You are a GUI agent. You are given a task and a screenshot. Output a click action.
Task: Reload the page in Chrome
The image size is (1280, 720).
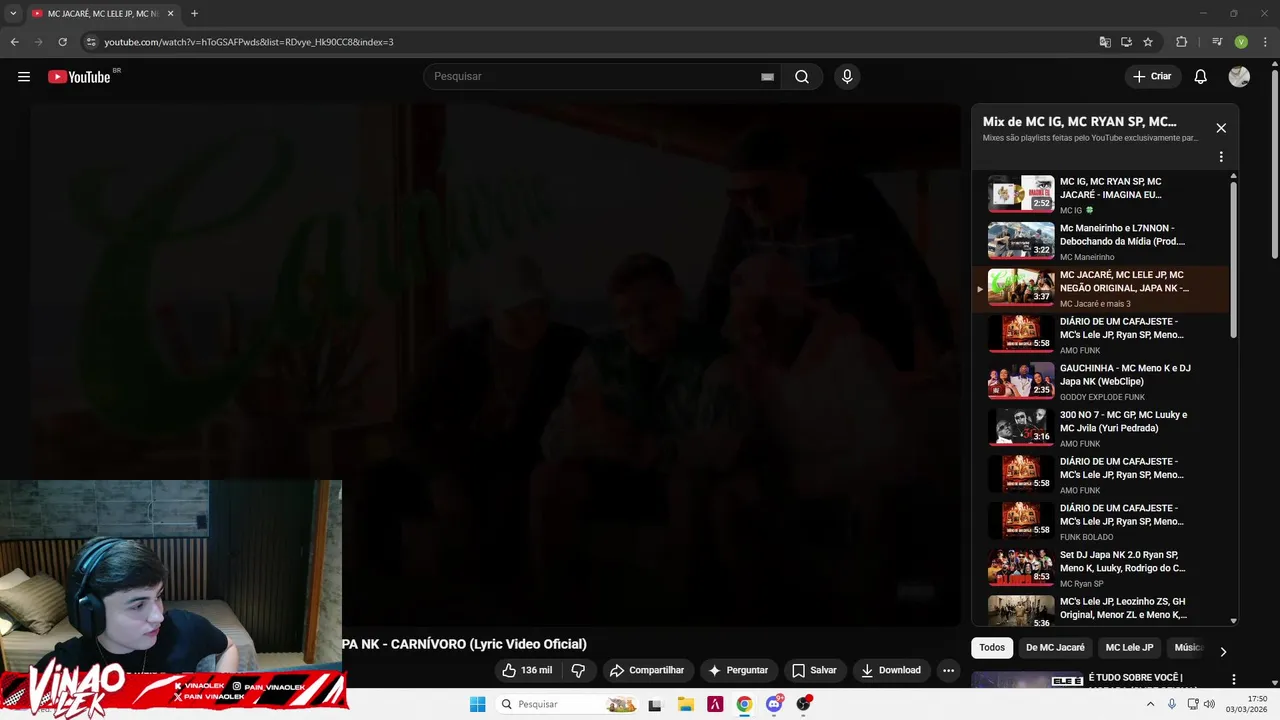tap(62, 42)
